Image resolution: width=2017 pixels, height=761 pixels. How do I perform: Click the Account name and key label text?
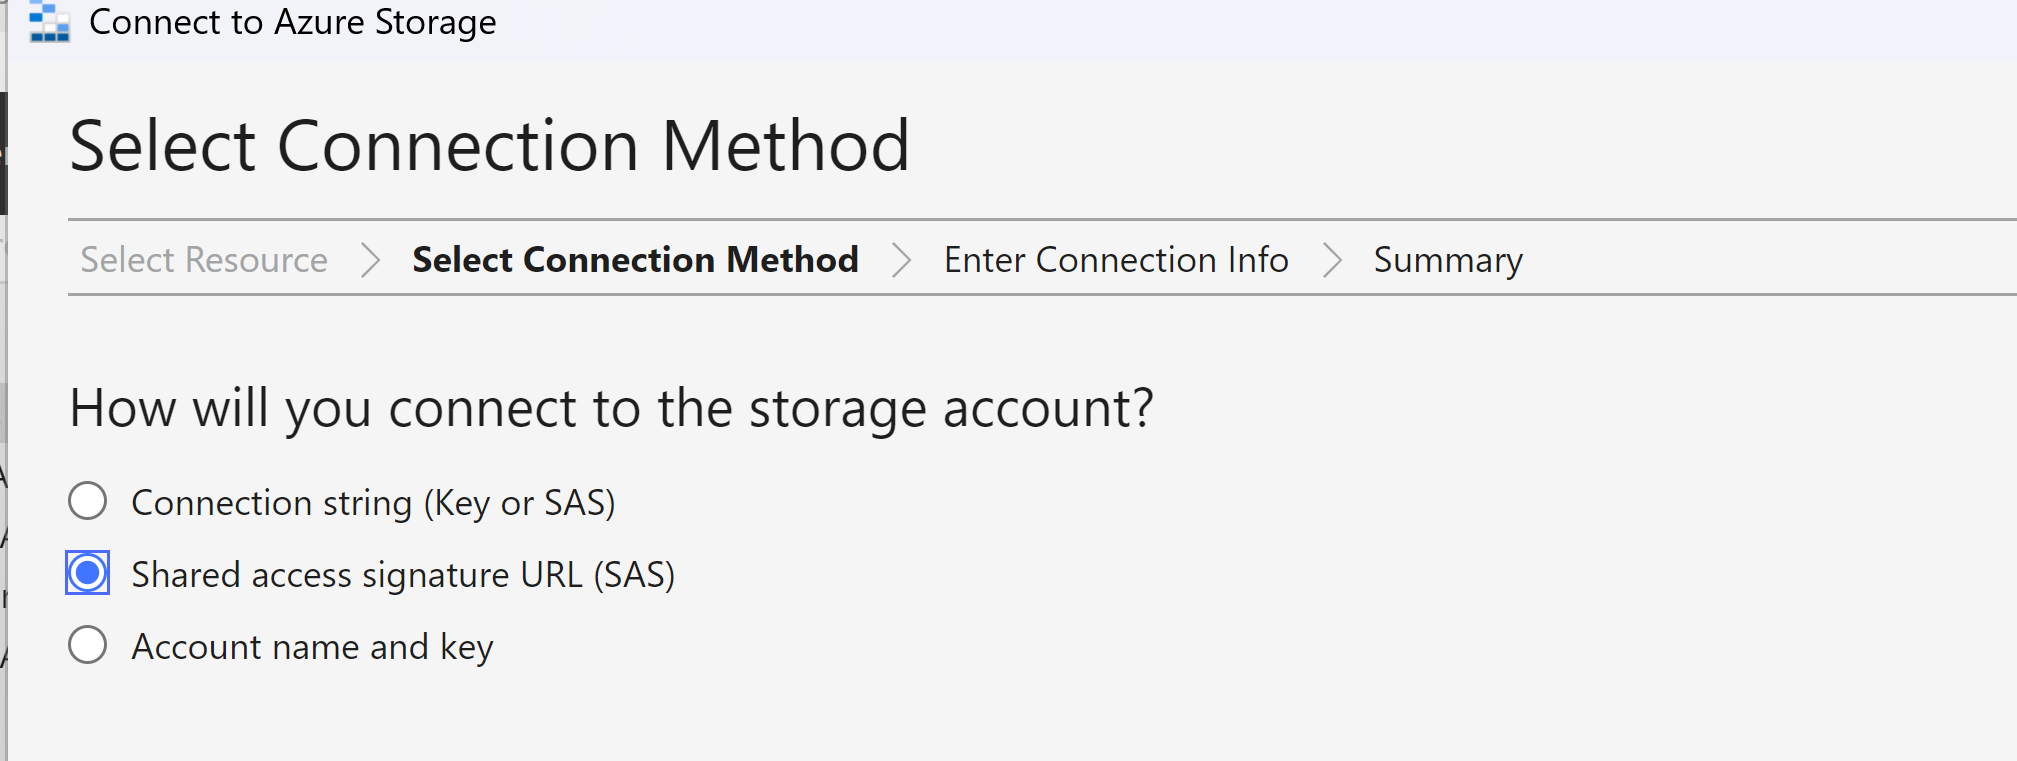[x=311, y=645]
